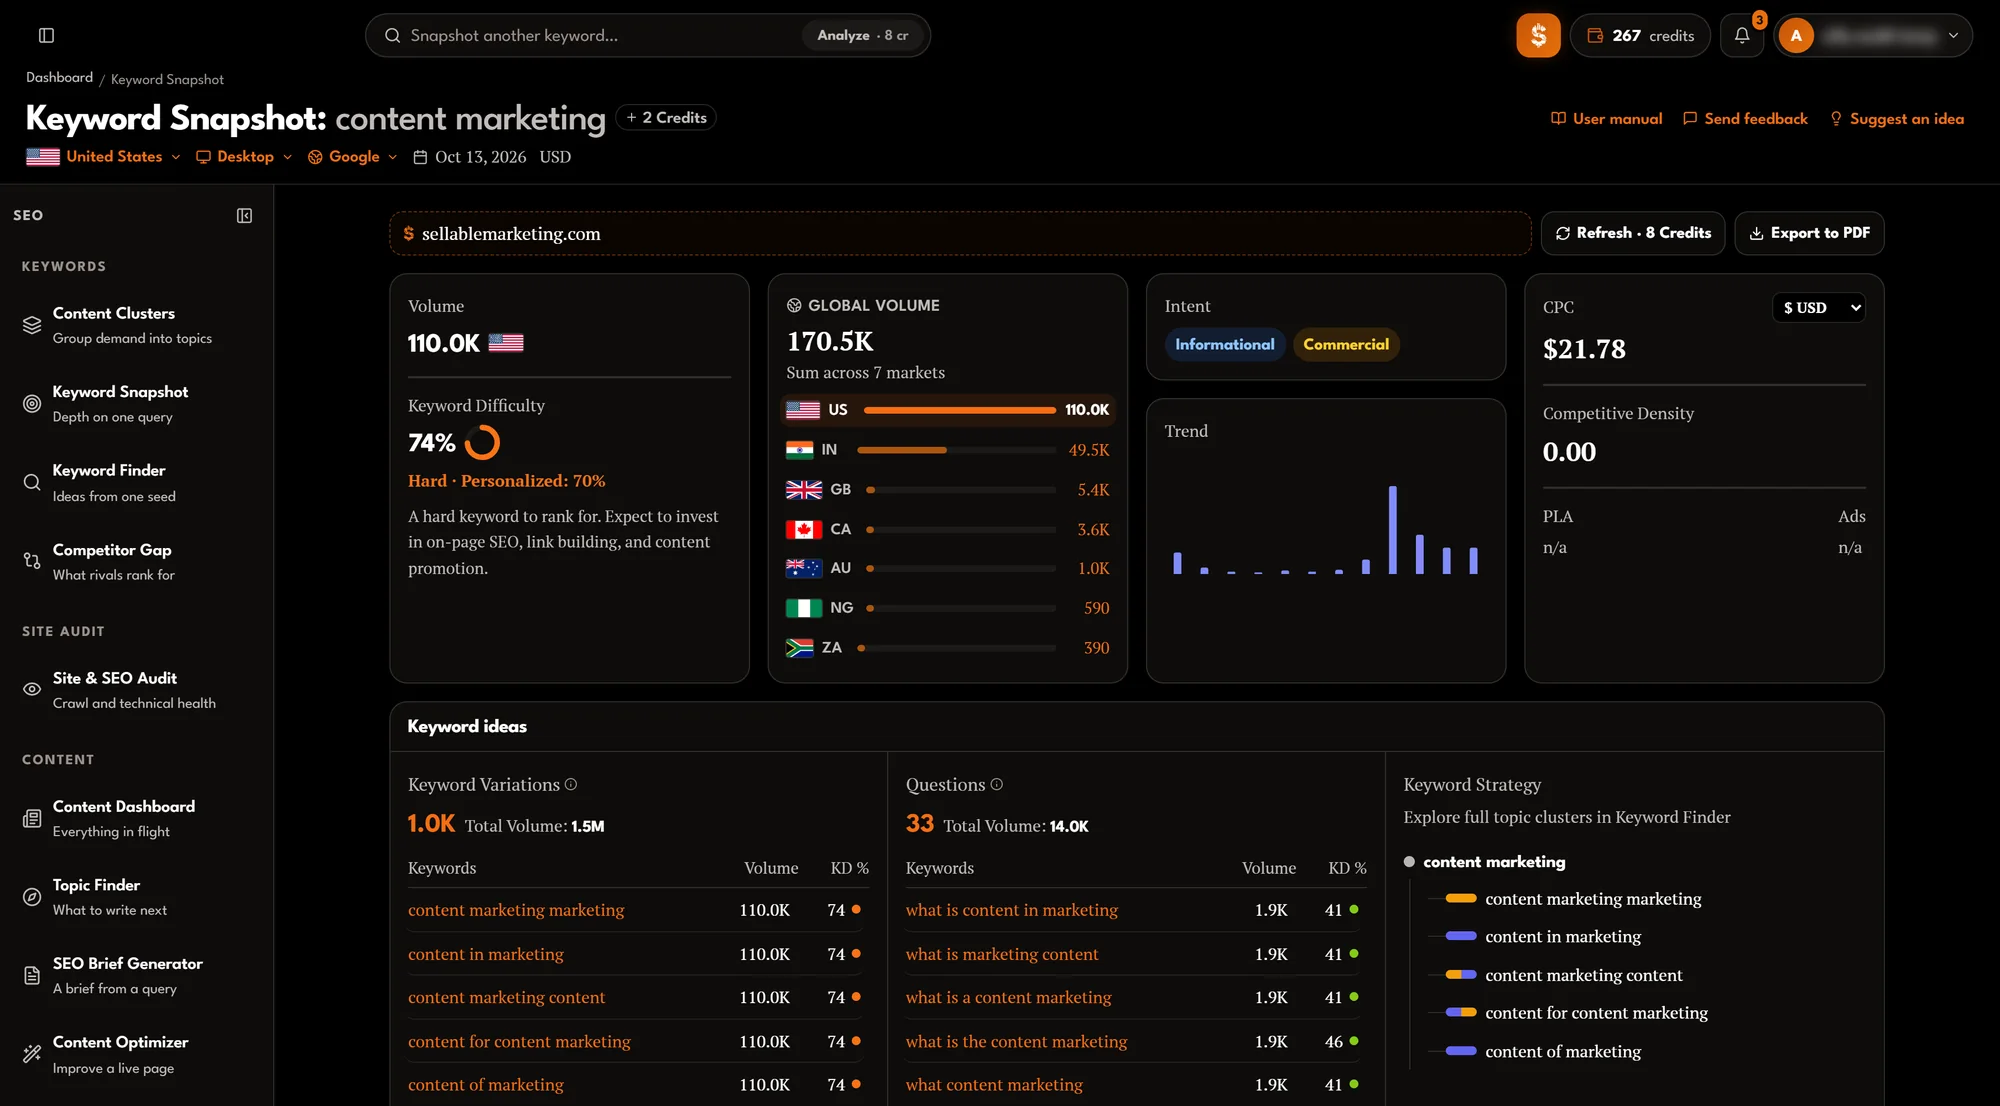Open keyword 'content in marketing' in variations table

tap(486, 954)
